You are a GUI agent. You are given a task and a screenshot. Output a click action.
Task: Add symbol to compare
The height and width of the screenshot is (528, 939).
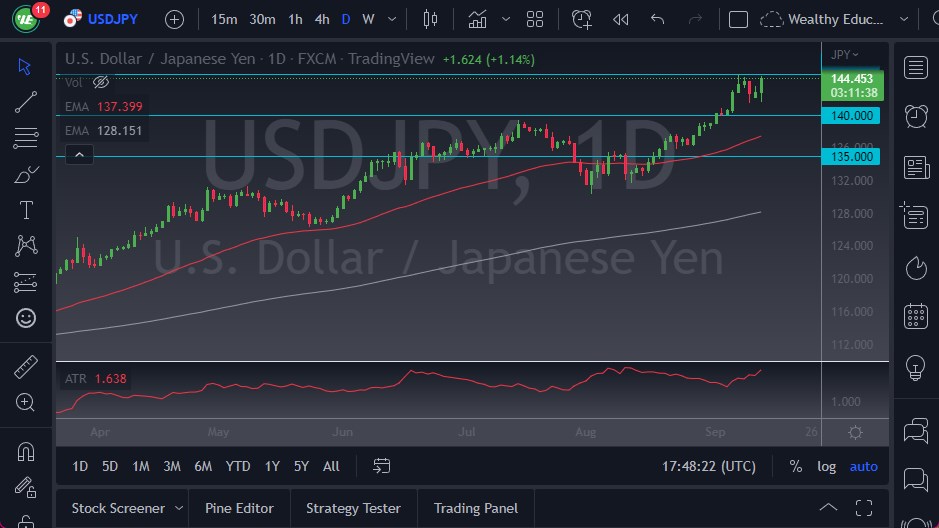pos(174,20)
